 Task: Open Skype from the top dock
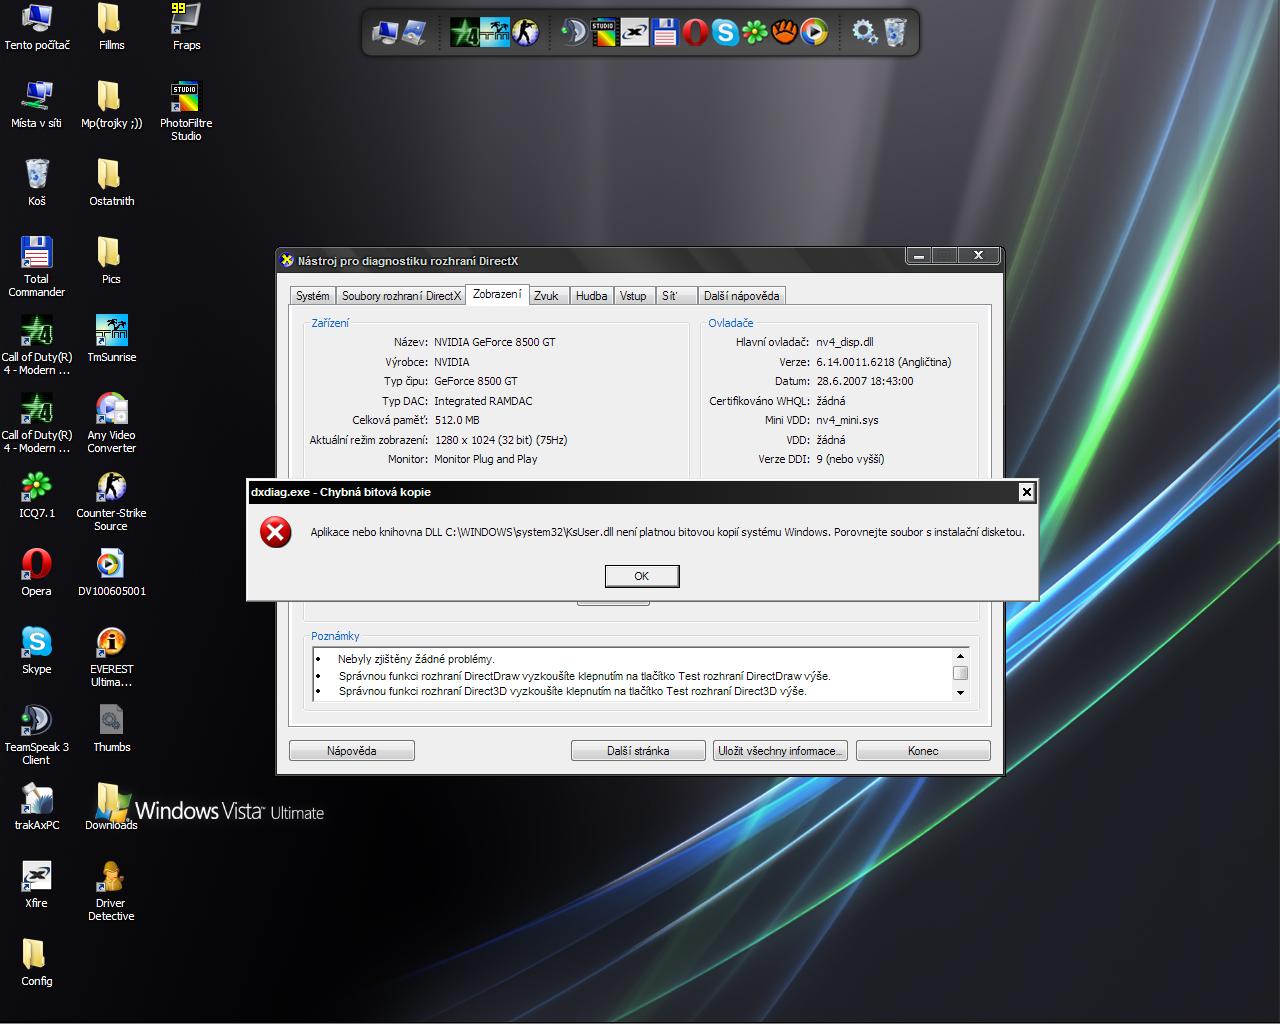(x=725, y=33)
